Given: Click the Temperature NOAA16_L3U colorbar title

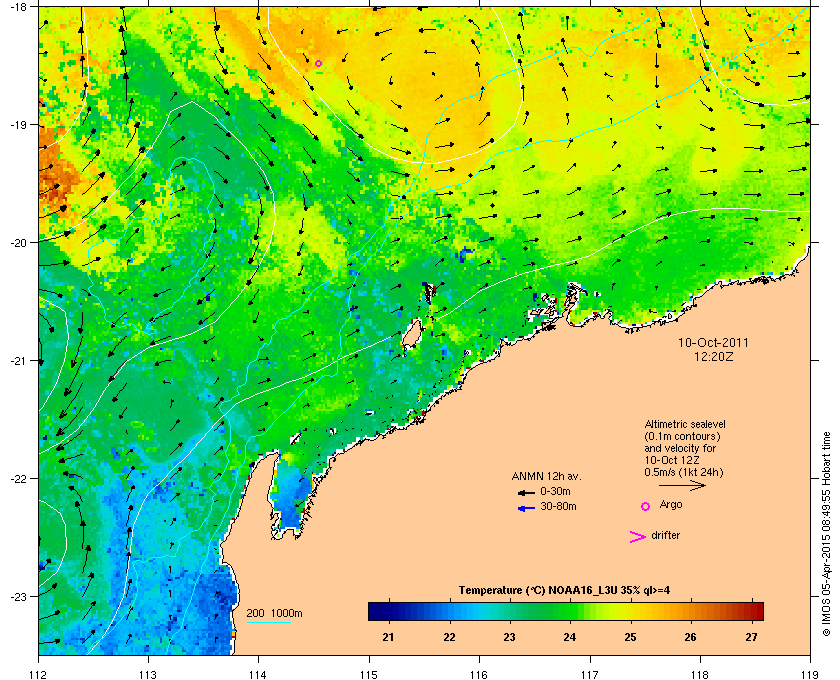Looking at the screenshot, I should (x=565, y=591).
